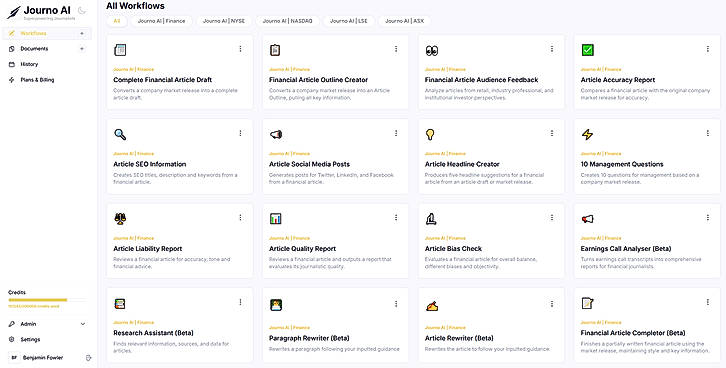
Task: Click the 10 Management Questions lightning icon
Action: pyautogui.click(x=587, y=134)
